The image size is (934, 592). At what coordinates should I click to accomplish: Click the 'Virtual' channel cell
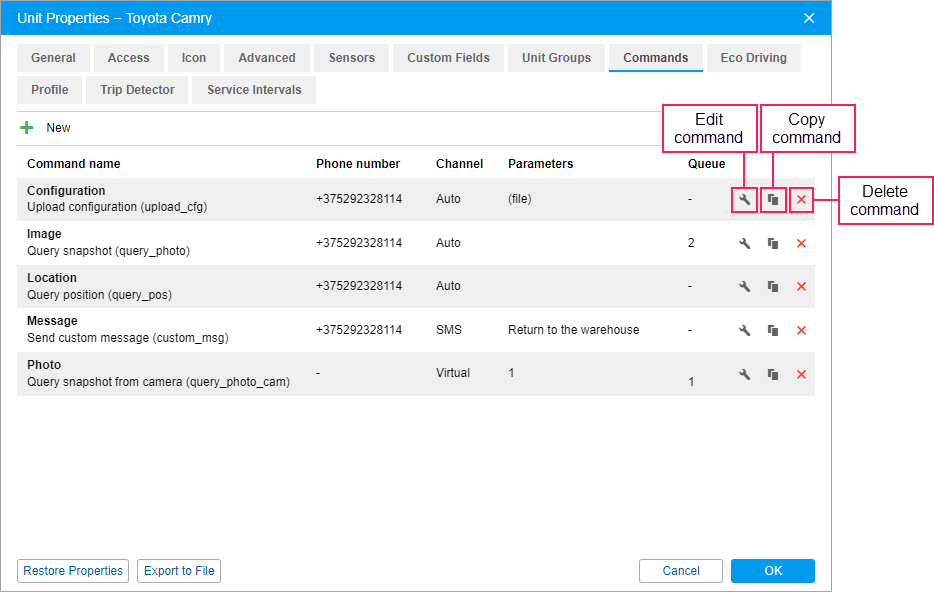(453, 373)
